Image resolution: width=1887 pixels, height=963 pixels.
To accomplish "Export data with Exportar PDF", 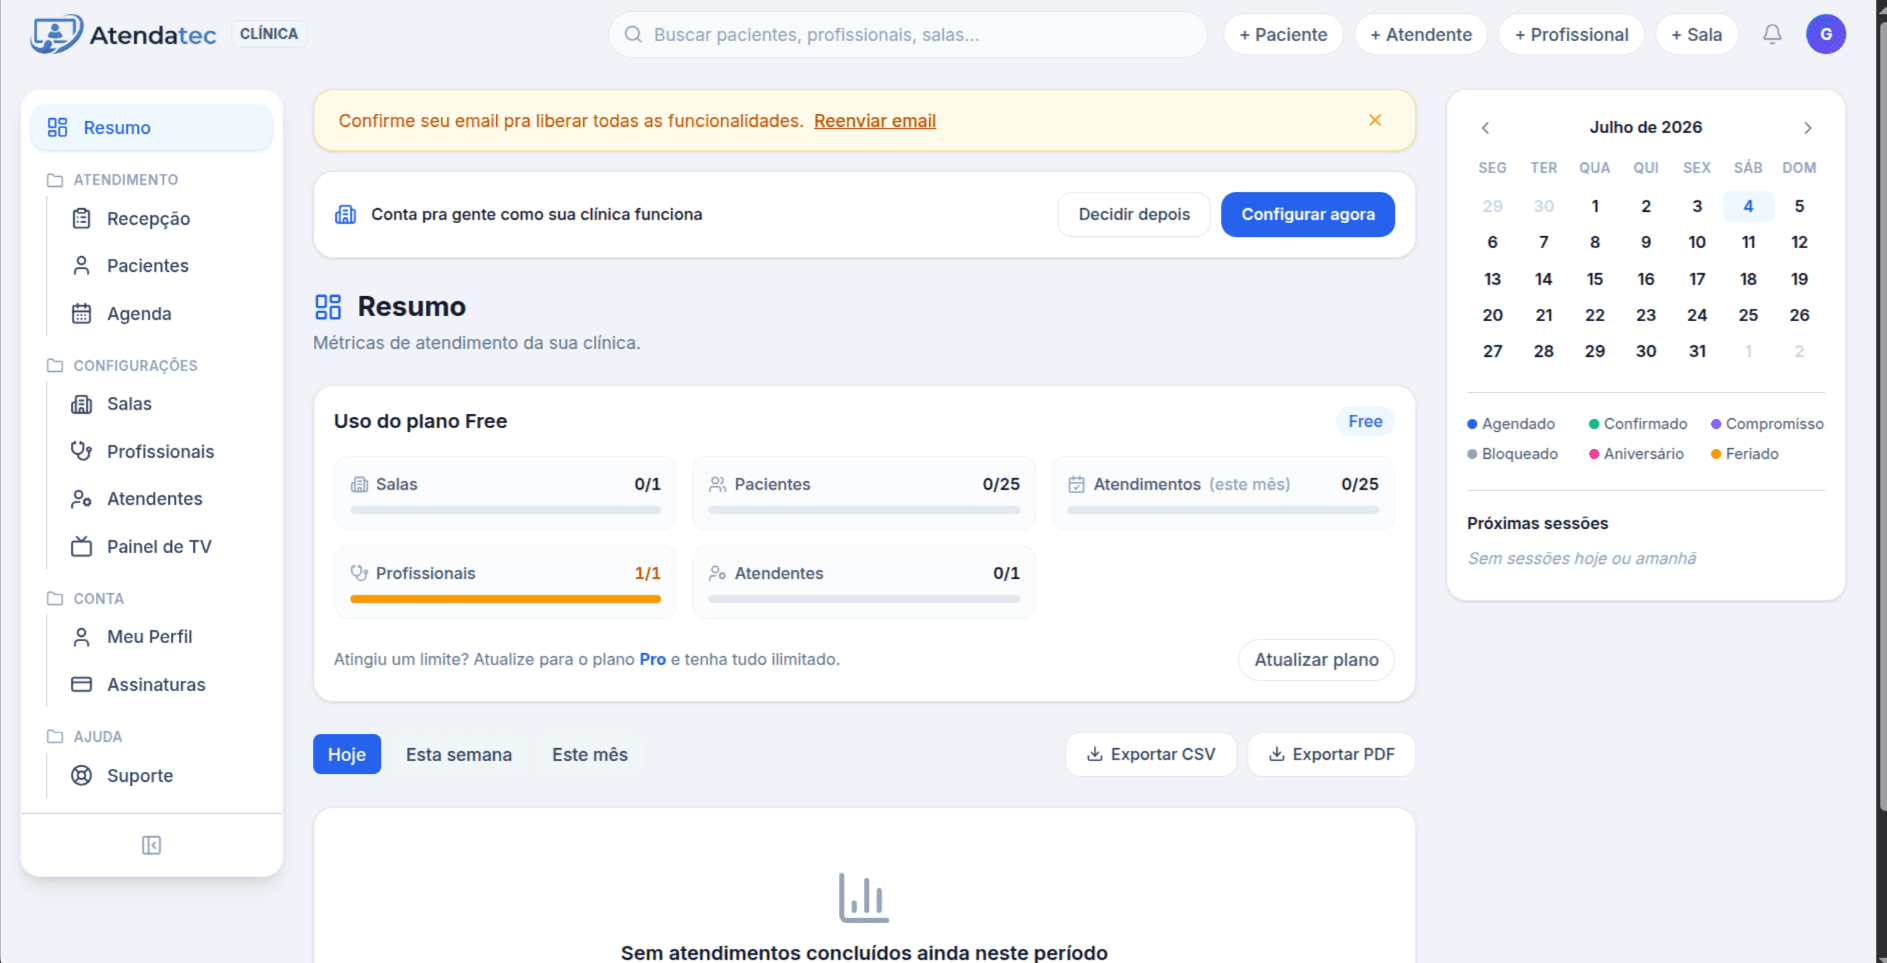I will point(1331,754).
